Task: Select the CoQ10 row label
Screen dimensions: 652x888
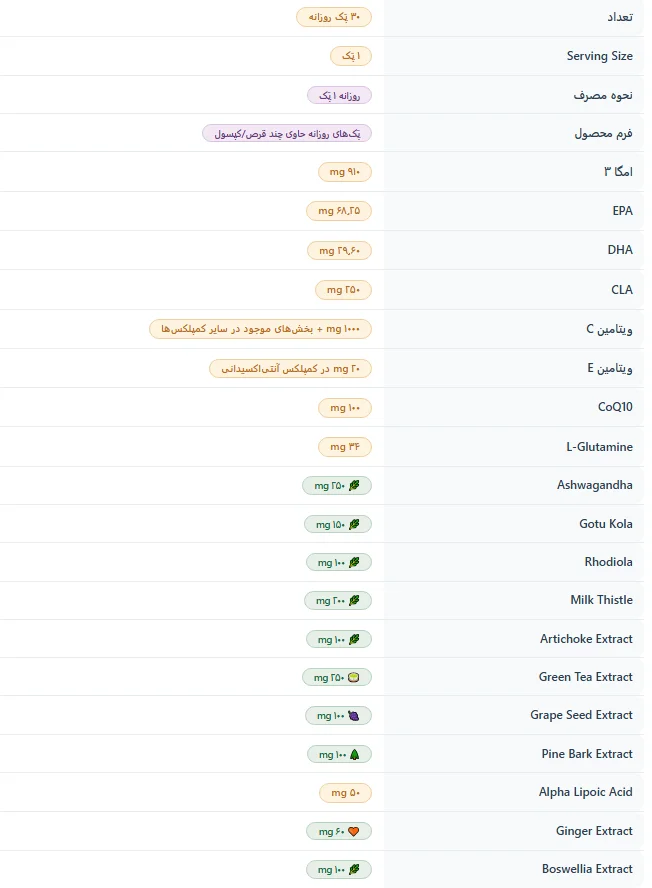Action: (x=615, y=407)
